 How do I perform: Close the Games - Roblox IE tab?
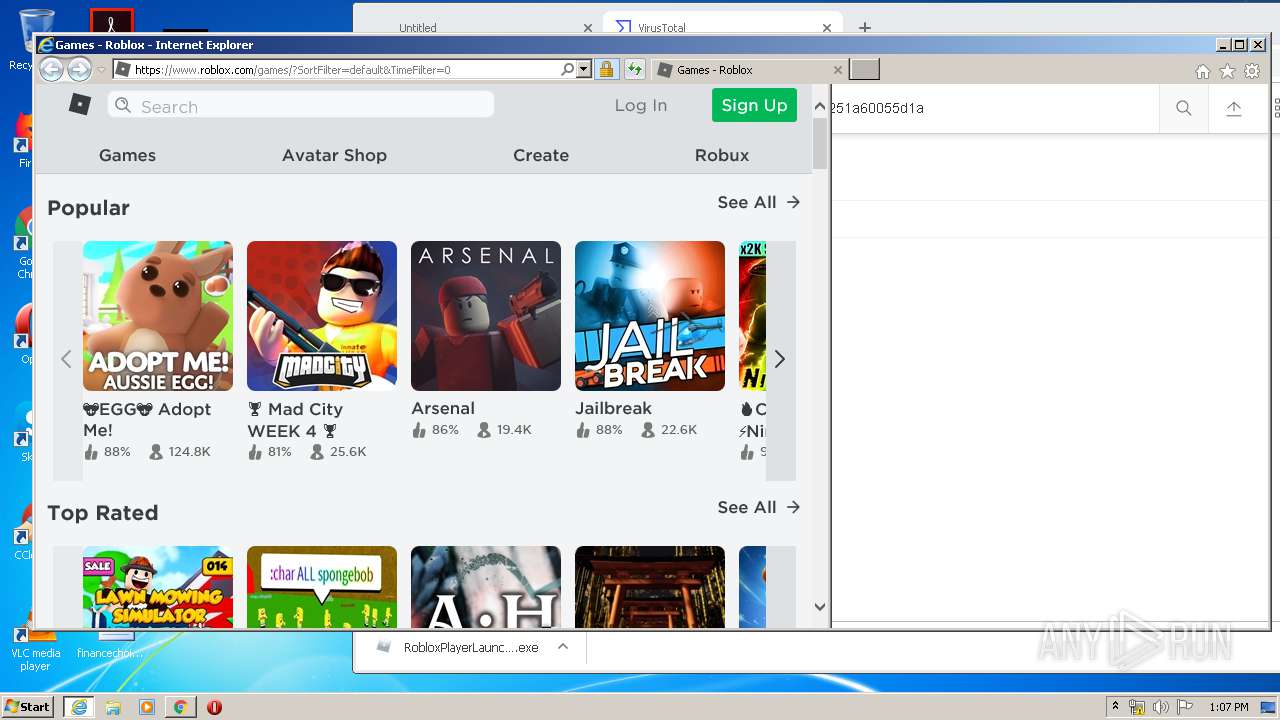pyautogui.click(x=838, y=70)
